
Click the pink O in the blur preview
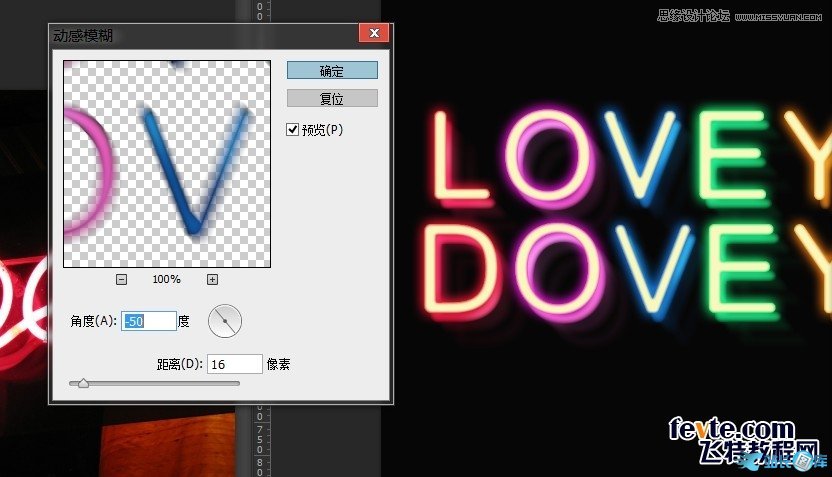(x=85, y=170)
